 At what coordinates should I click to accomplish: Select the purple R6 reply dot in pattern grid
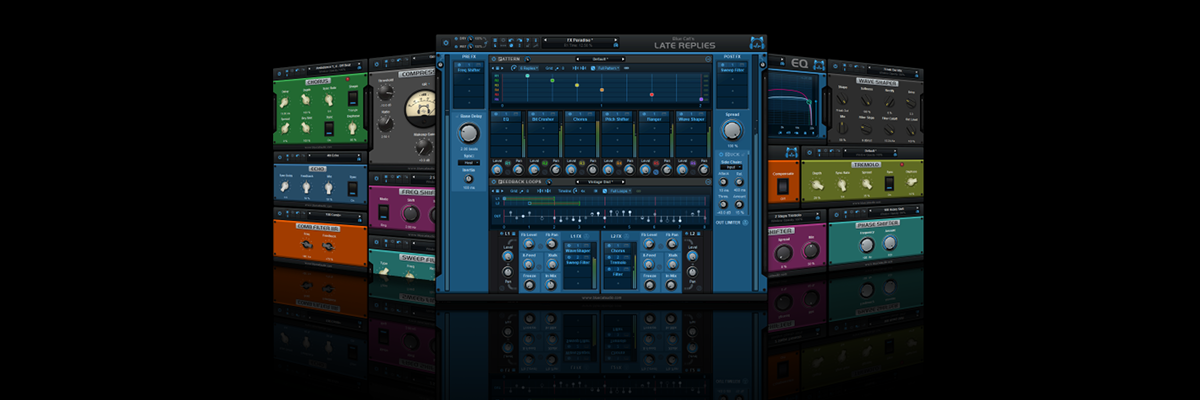(x=701, y=99)
